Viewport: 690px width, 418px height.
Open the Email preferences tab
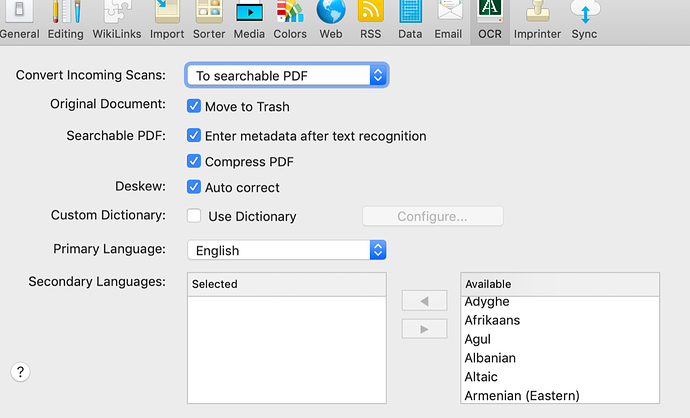tap(448, 20)
